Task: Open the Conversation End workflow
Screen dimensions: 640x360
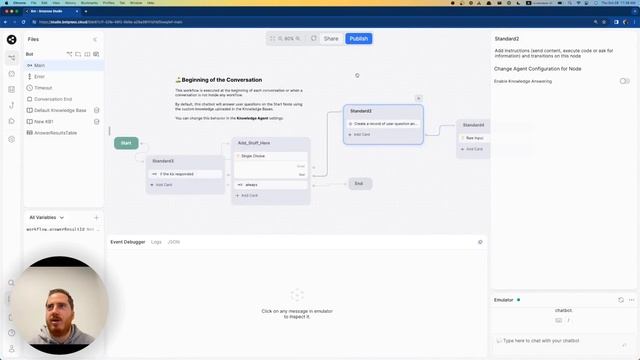Action: coord(64,99)
